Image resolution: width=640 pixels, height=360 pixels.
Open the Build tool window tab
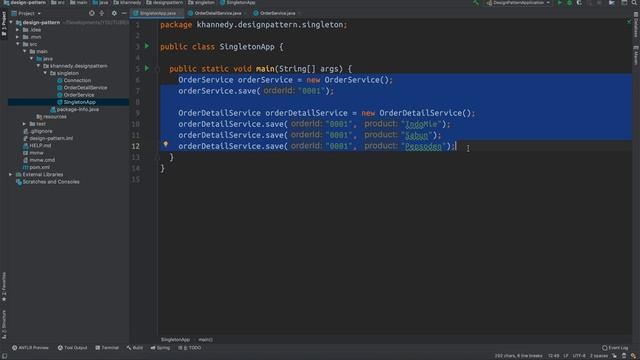(135, 348)
